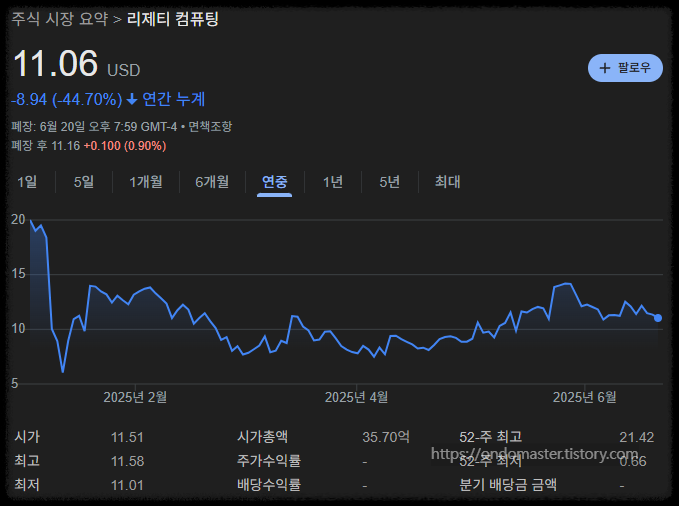Click the 폐장 후 11.16 after-hours text
This screenshot has height=506, width=679.
[45, 146]
